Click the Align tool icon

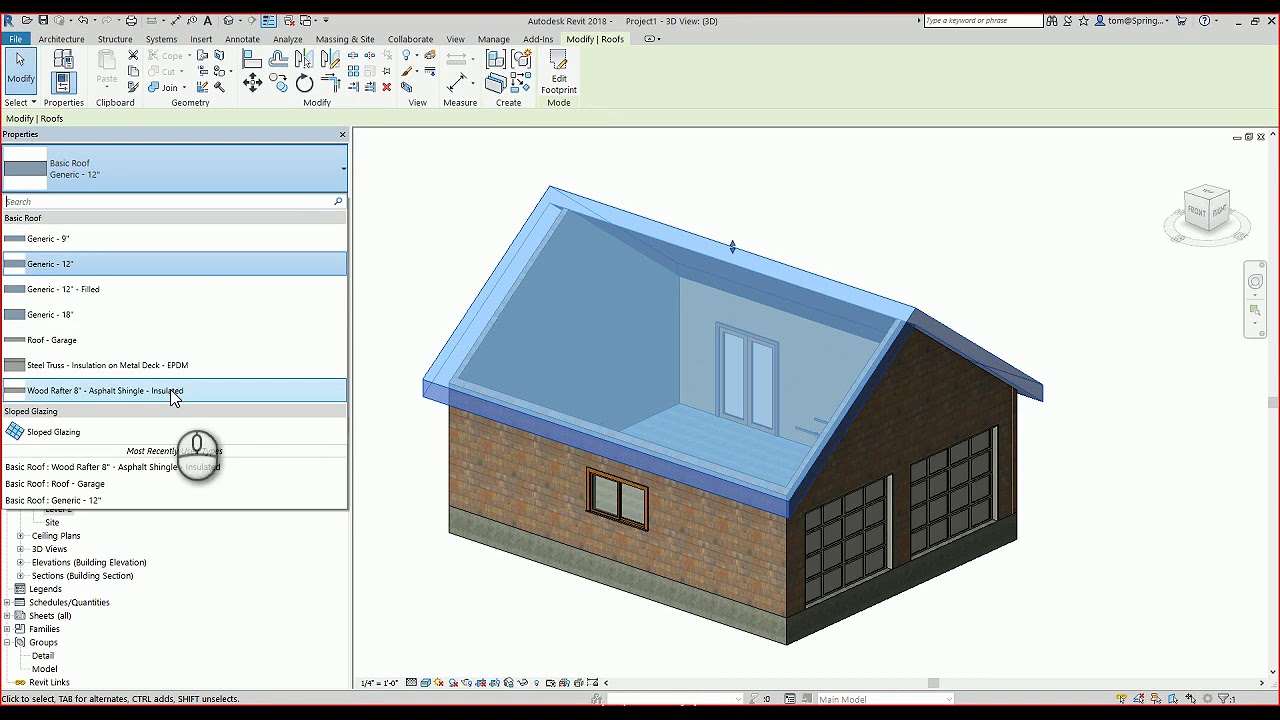(252, 60)
